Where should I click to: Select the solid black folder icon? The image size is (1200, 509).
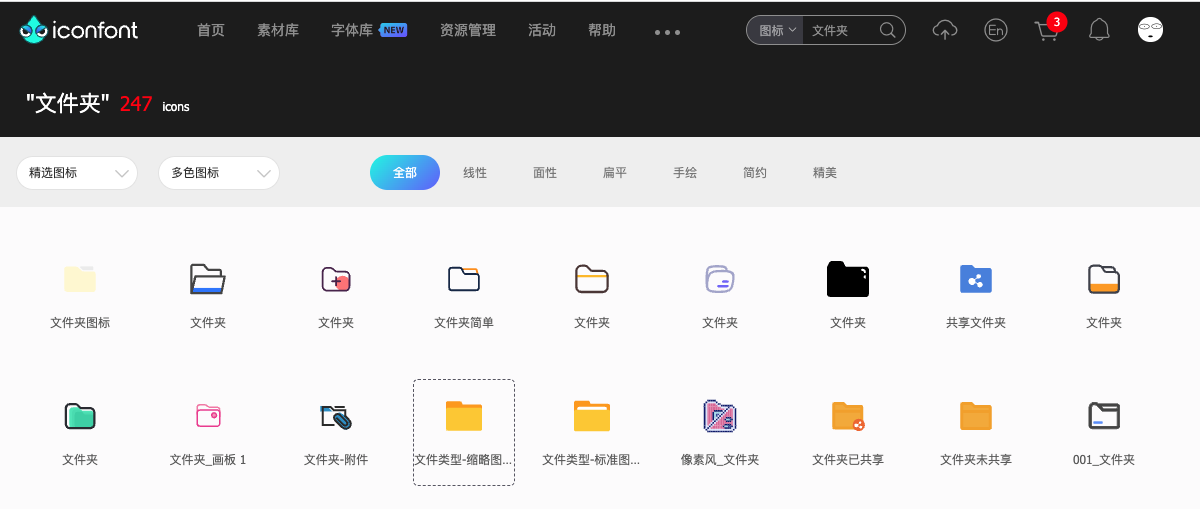[x=848, y=279]
